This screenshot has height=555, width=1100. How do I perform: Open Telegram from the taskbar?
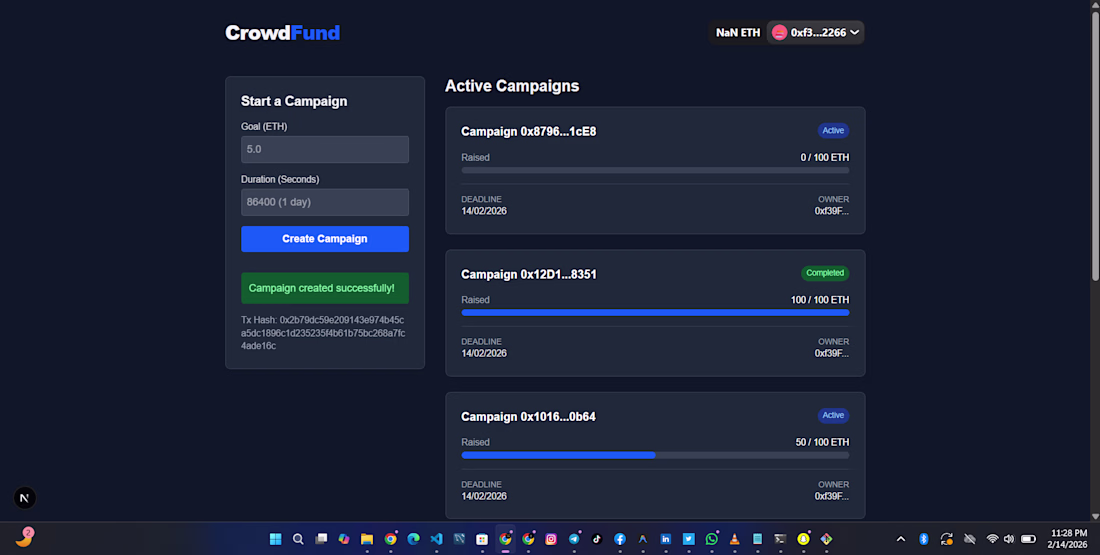[x=574, y=539]
